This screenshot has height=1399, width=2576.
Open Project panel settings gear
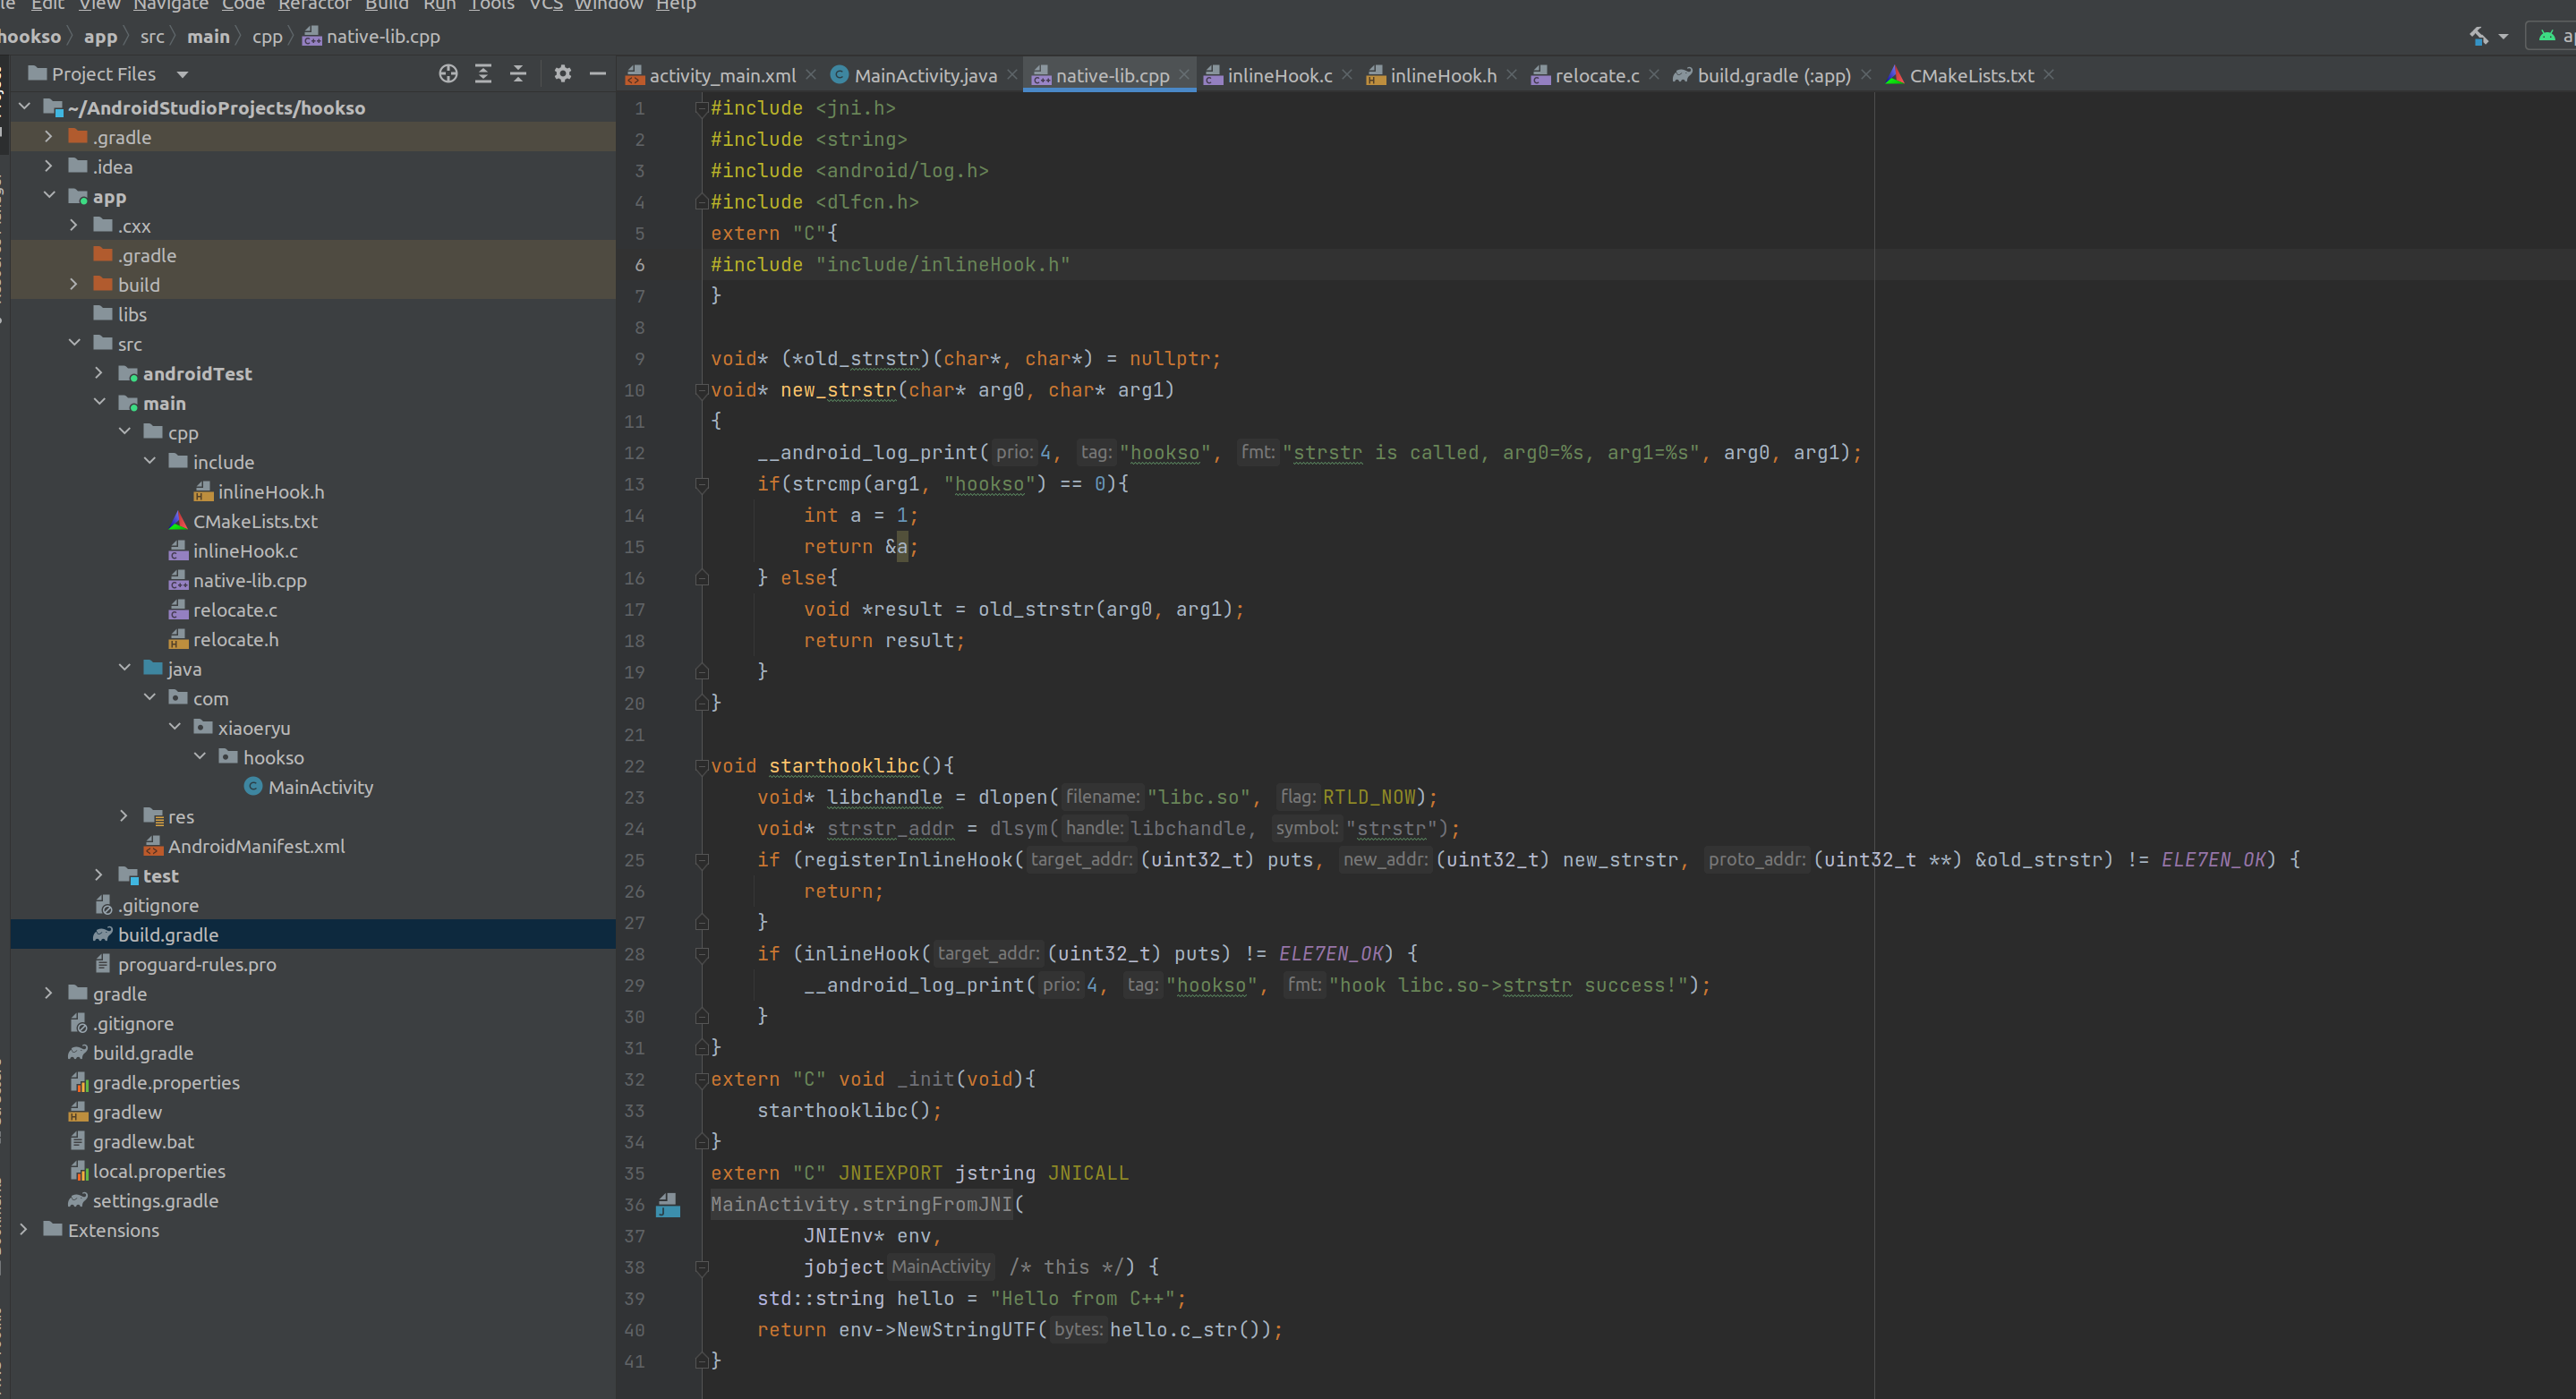pos(563,74)
